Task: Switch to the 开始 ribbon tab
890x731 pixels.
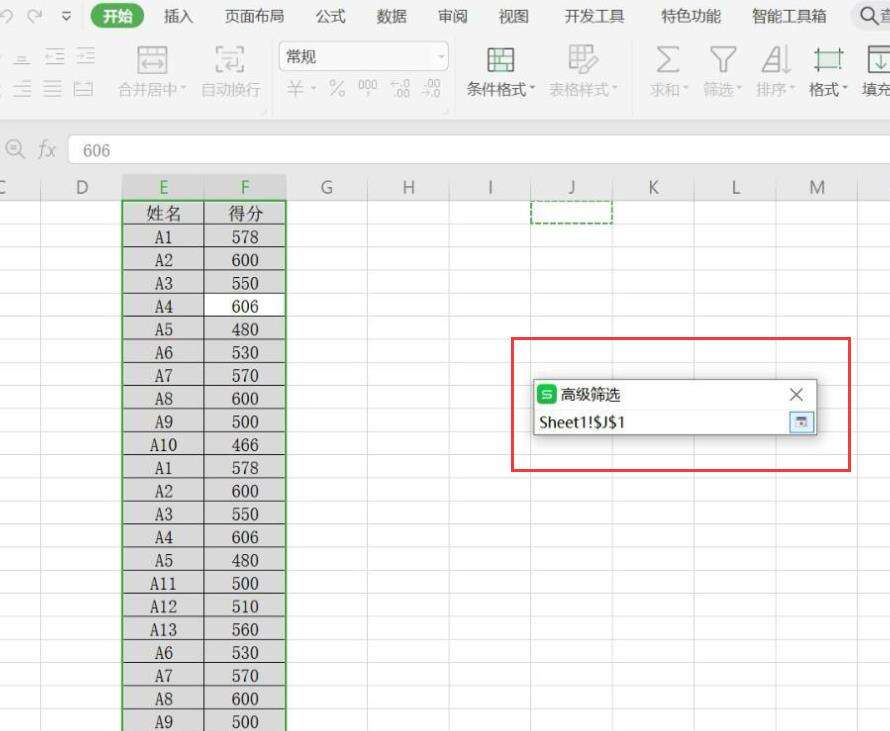Action: [x=117, y=16]
